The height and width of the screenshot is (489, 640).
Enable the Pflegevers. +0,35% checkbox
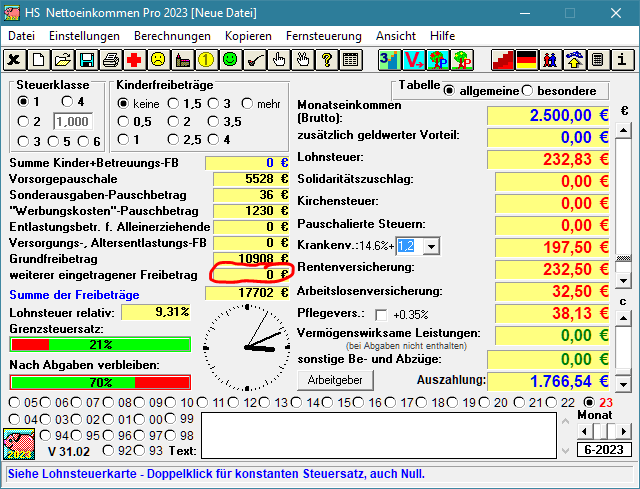click(x=380, y=315)
